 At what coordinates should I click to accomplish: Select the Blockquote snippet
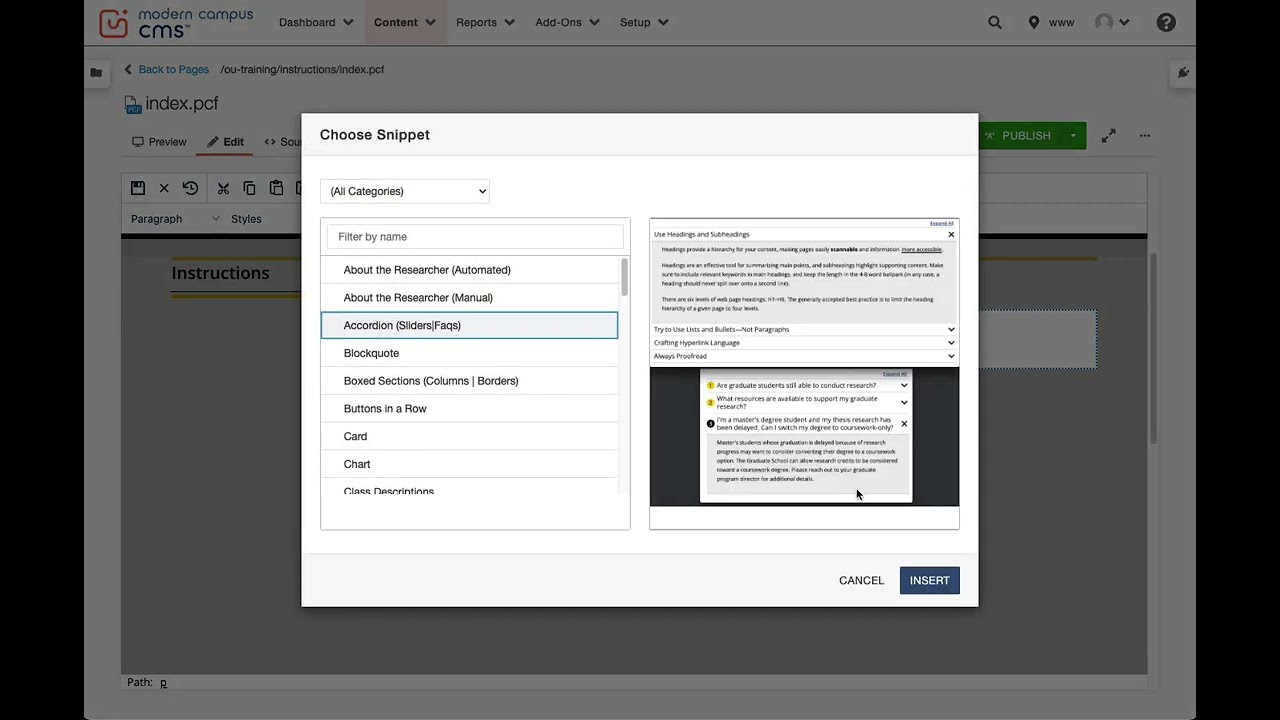coord(469,353)
